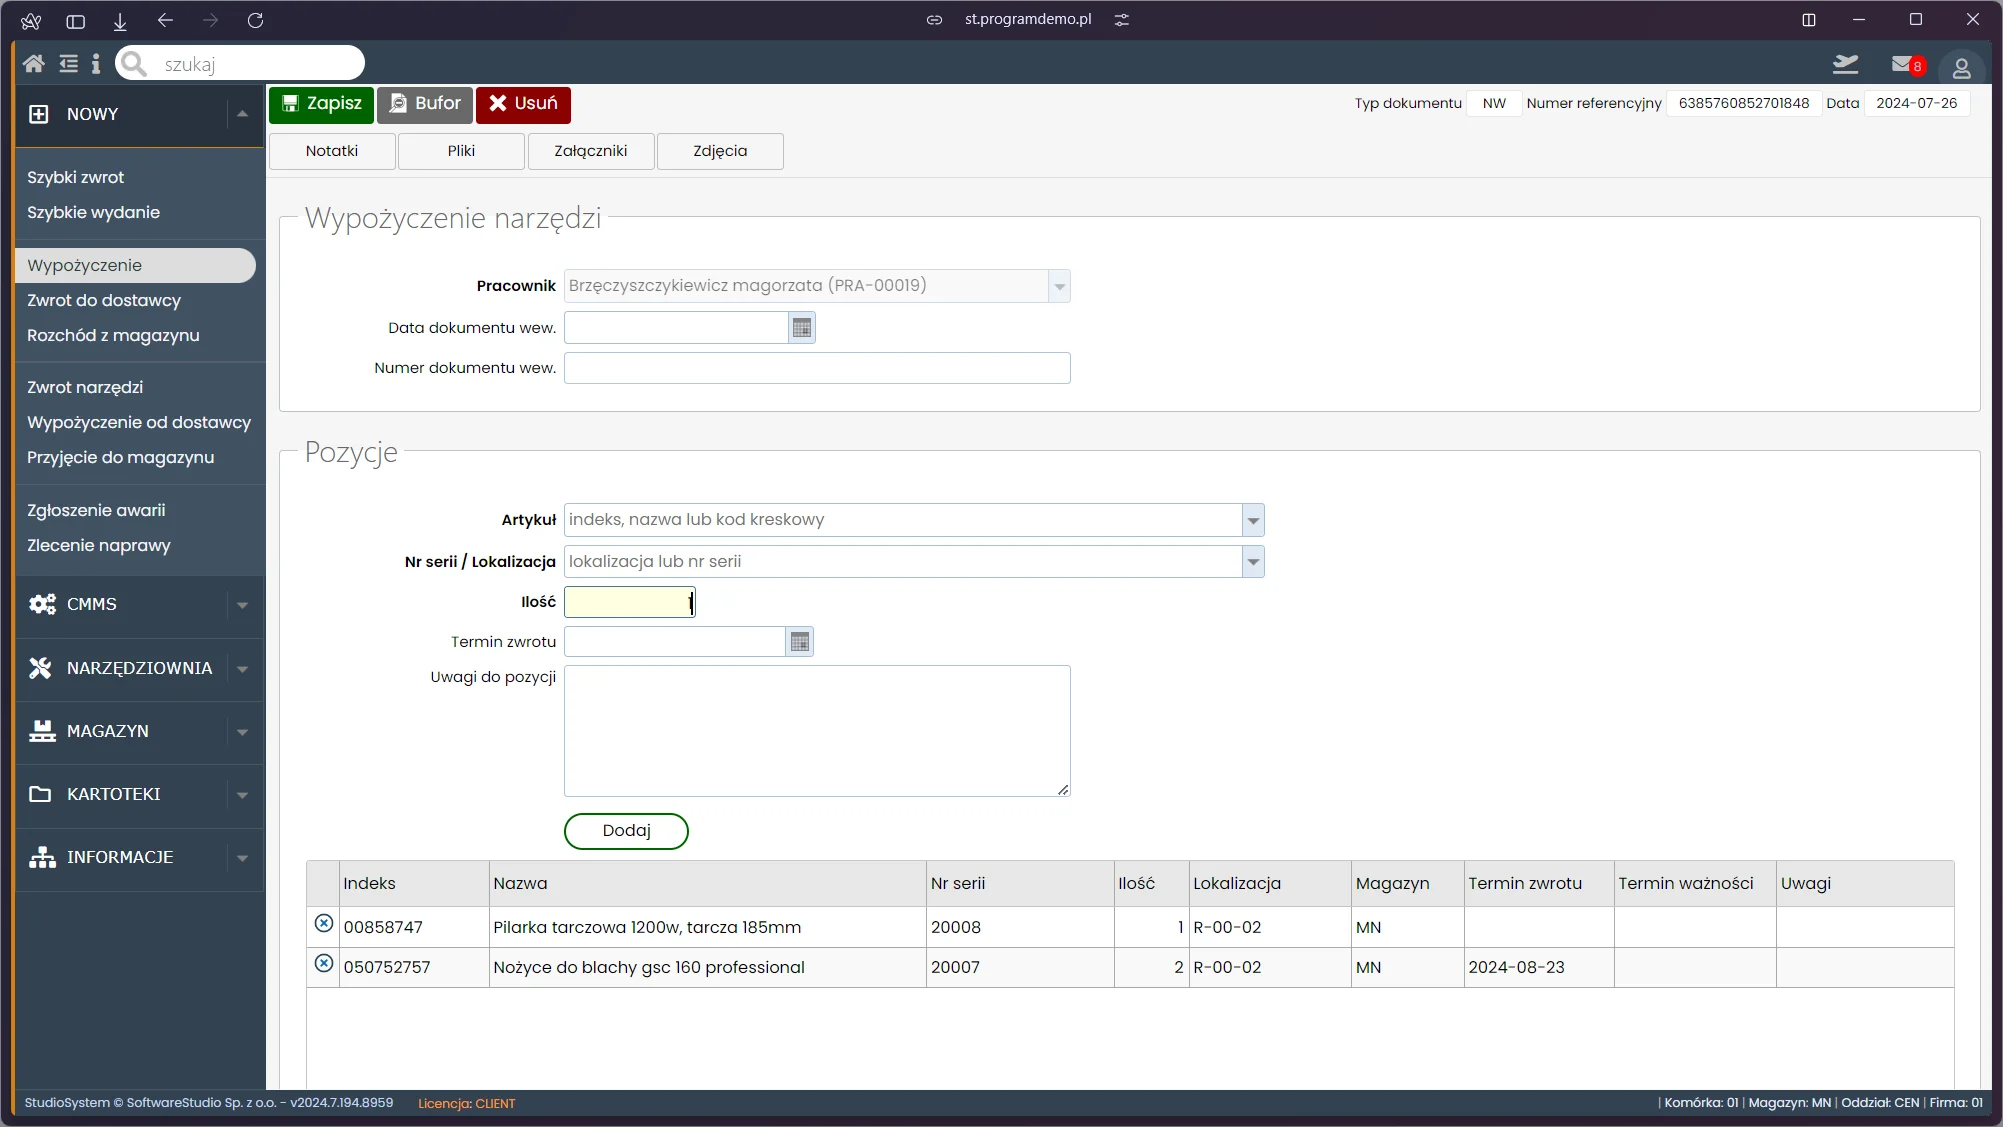Image resolution: width=2003 pixels, height=1127 pixels.
Task: Click the calendar icon for Data dokumentu wew.
Action: (802, 328)
